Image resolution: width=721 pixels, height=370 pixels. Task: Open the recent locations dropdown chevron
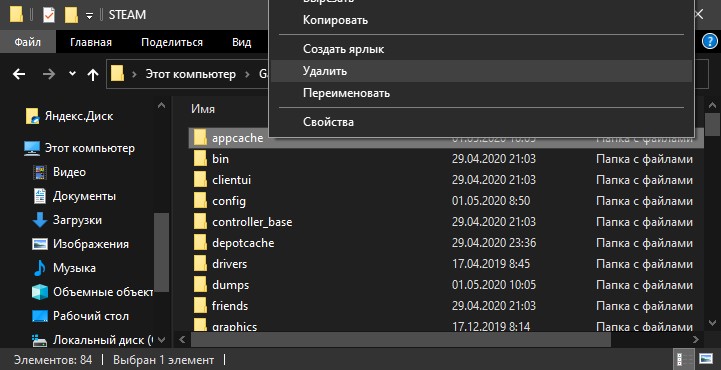pos(72,74)
